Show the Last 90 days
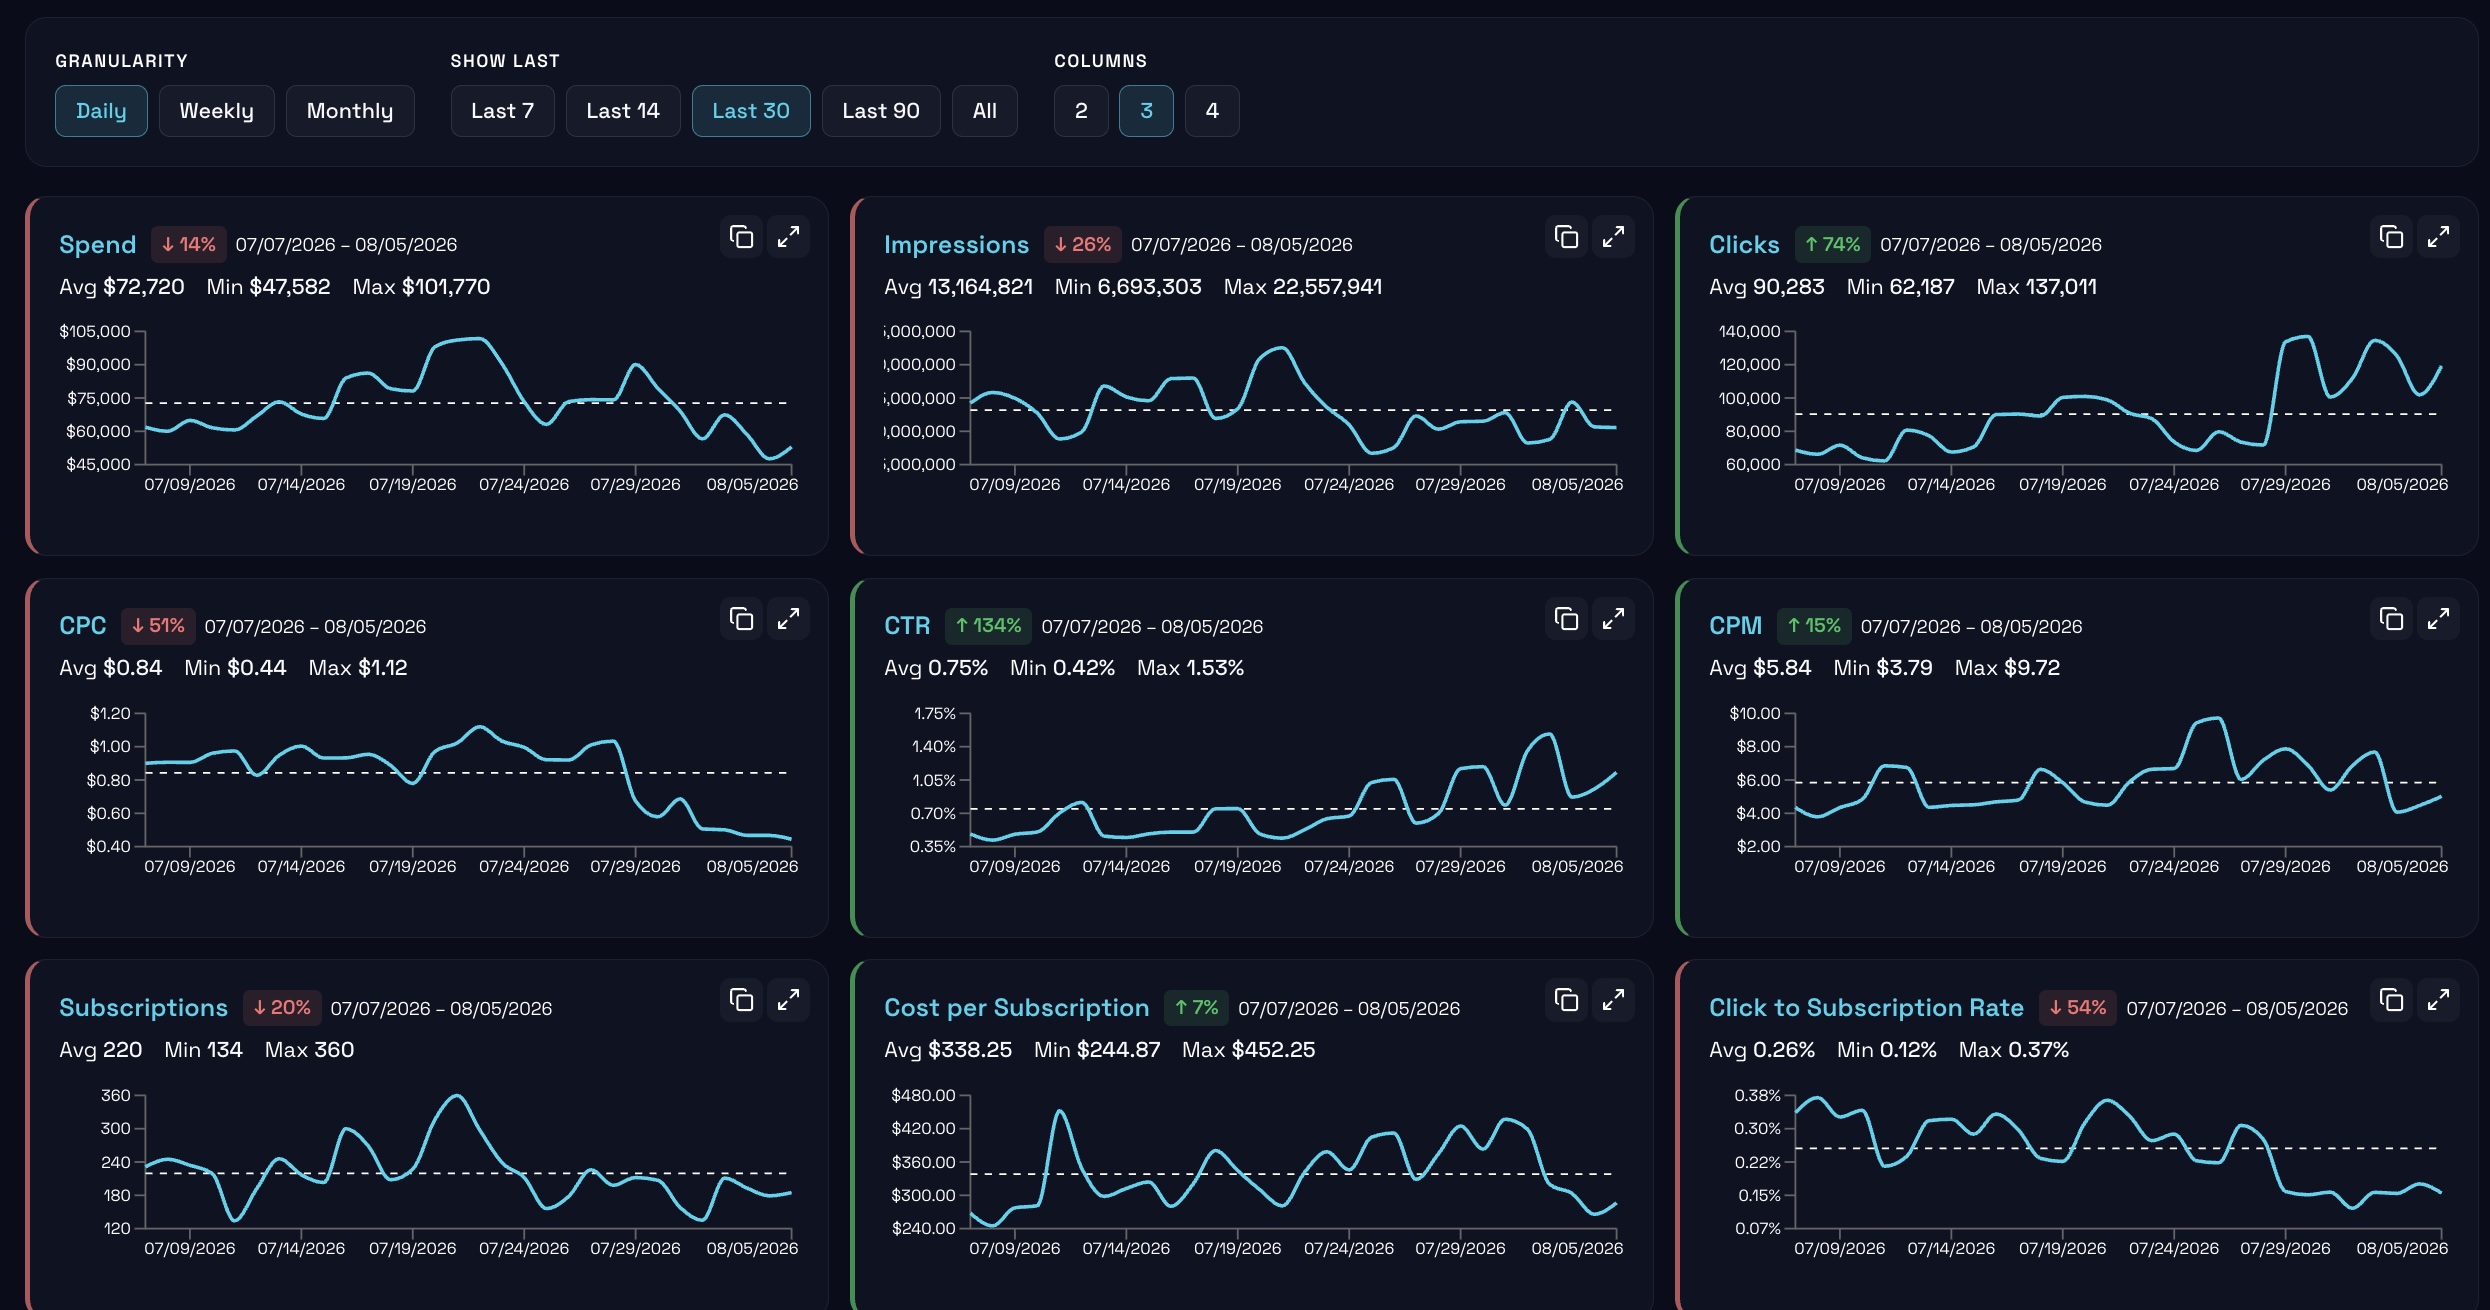2490x1310 pixels. coord(881,111)
